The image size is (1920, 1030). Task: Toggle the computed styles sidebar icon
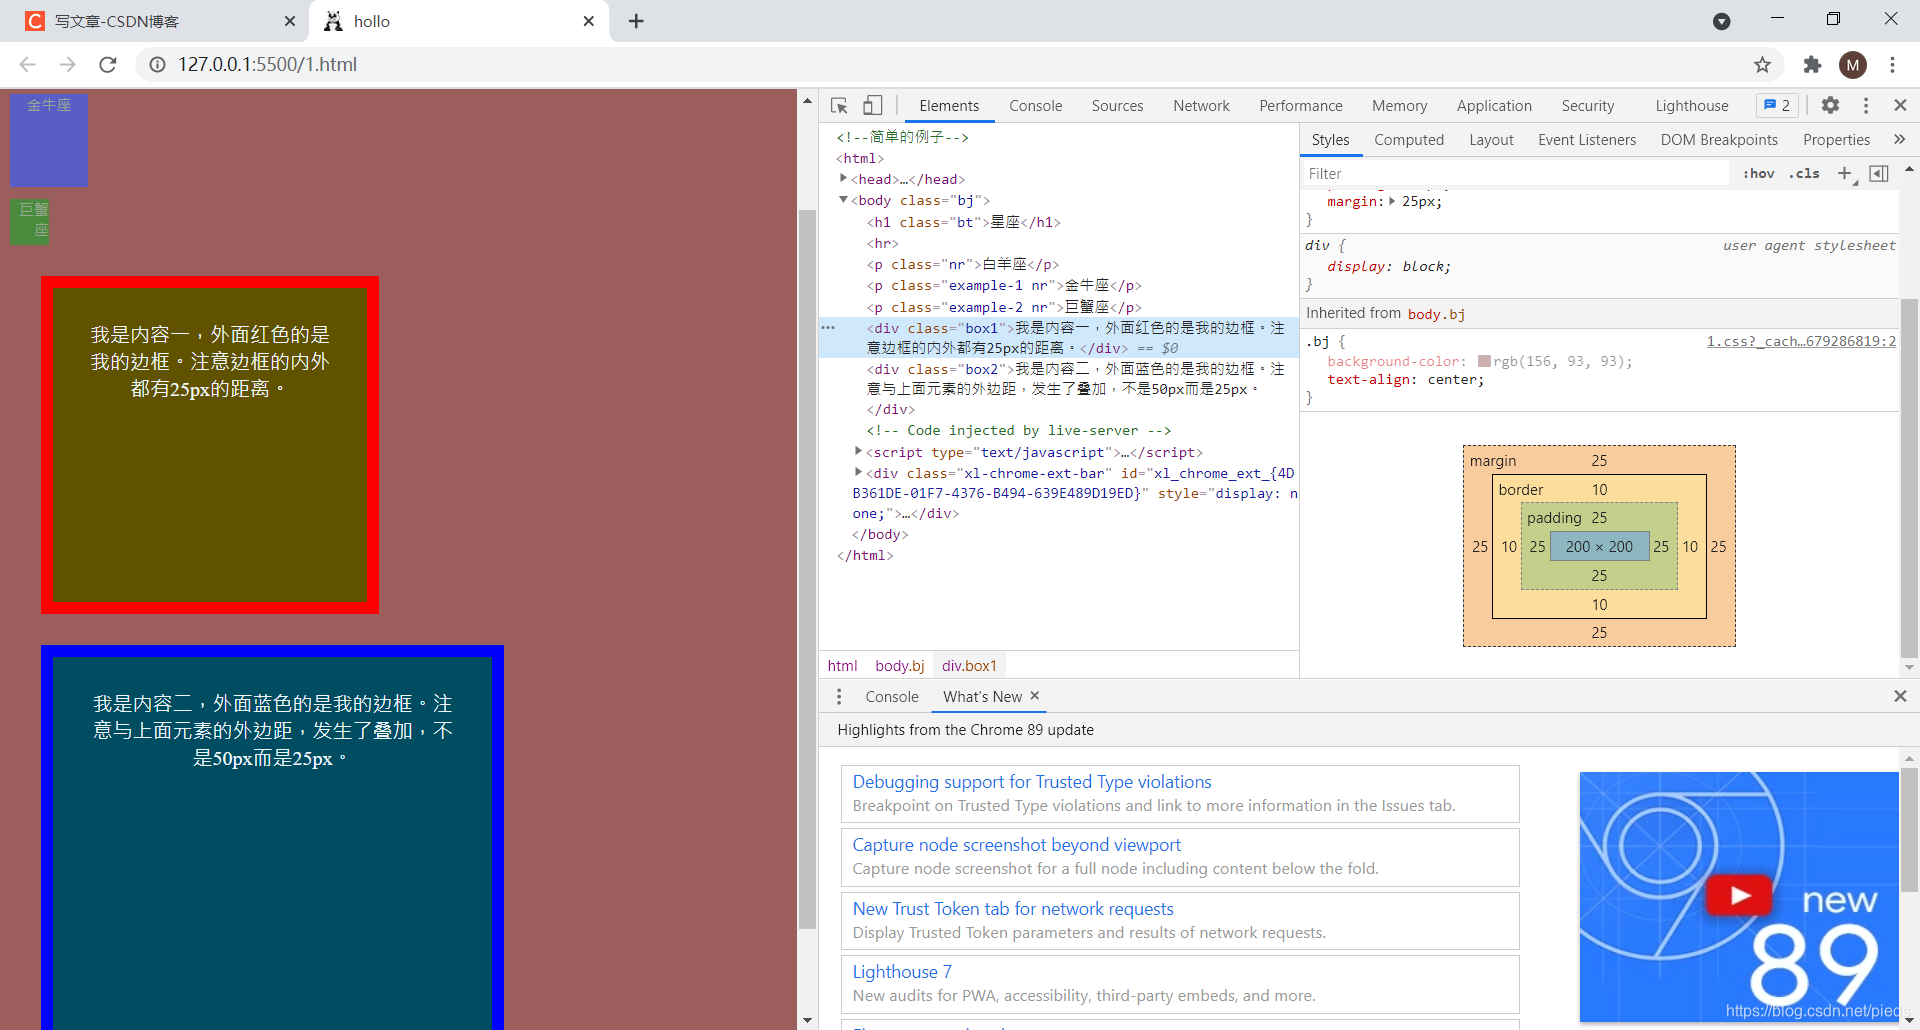tap(1879, 173)
